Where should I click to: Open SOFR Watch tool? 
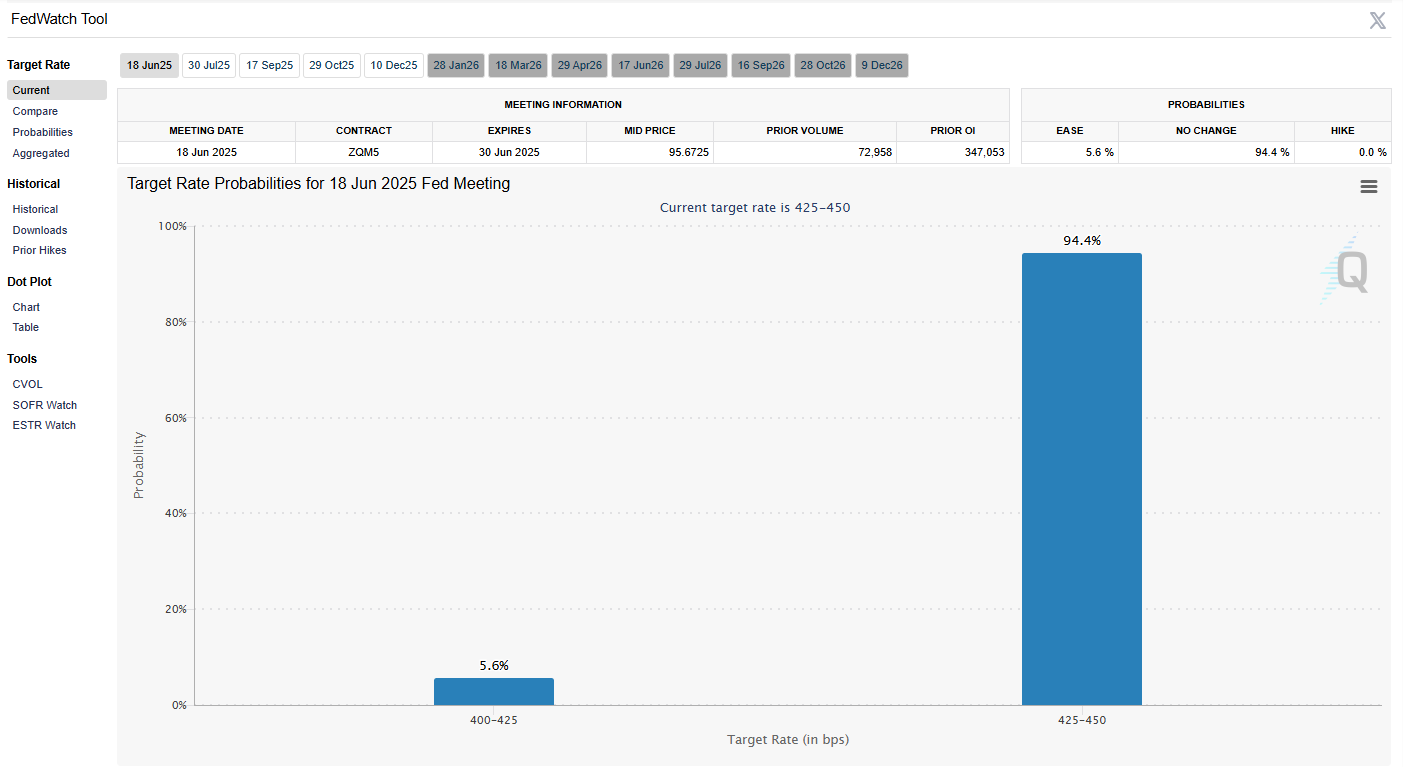coord(44,405)
